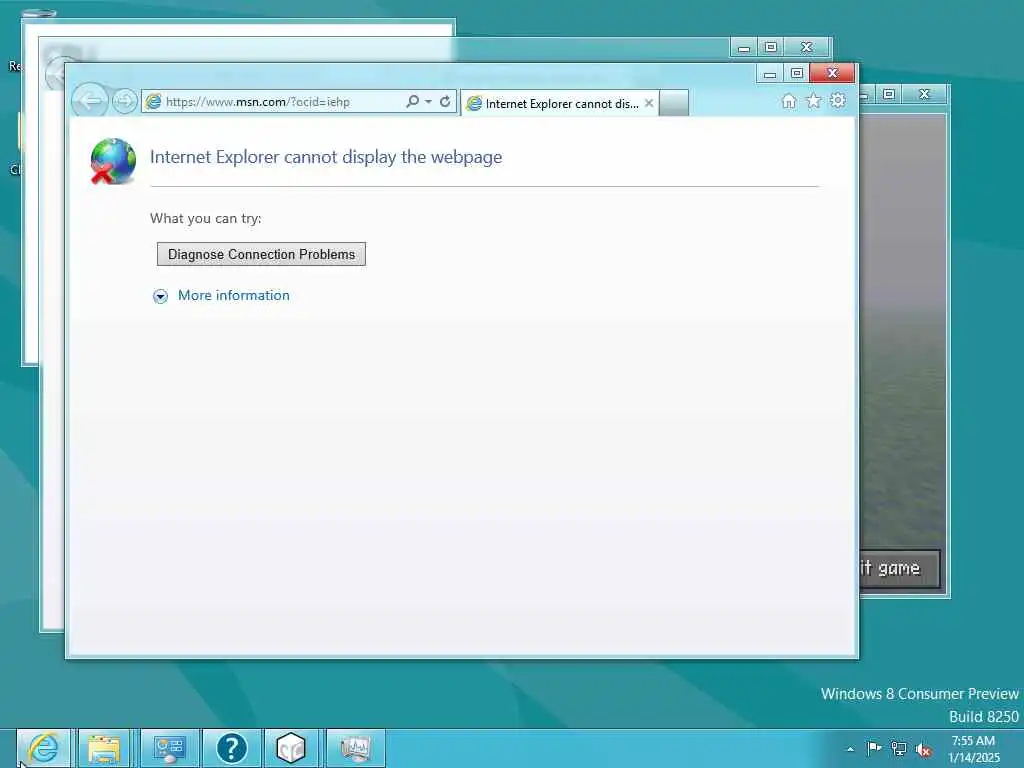1024x768 pixels.
Task: Click the 'it game' button in game window
Action: [x=899, y=569]
